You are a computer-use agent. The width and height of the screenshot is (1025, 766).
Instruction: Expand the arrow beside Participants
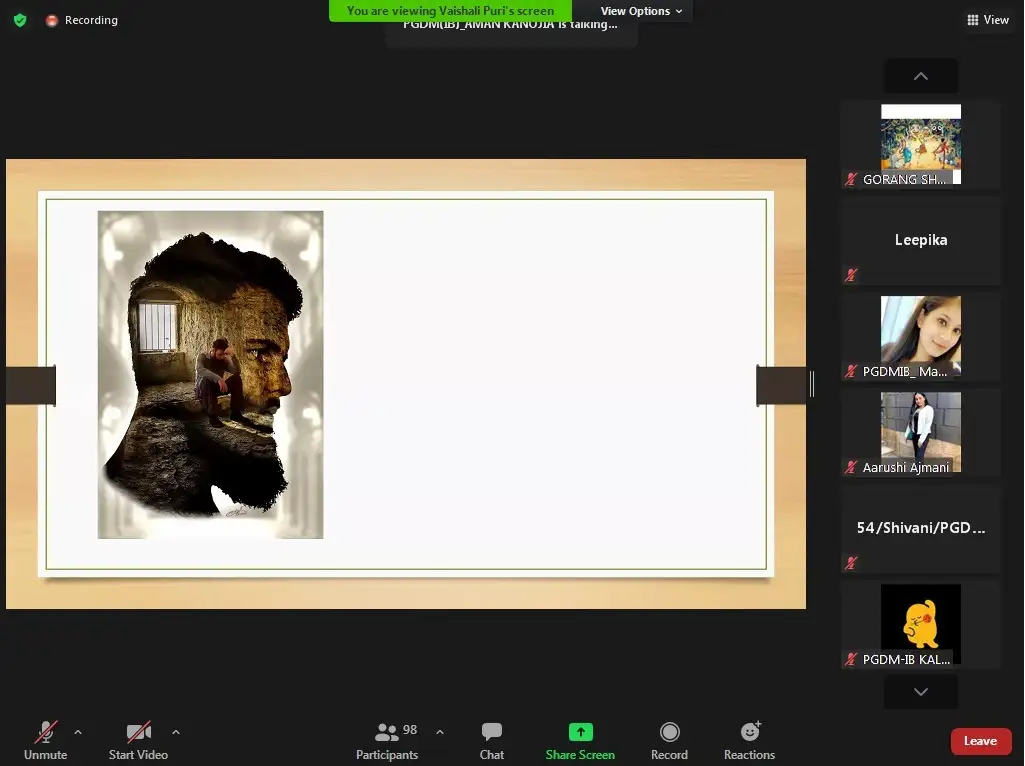440,732
